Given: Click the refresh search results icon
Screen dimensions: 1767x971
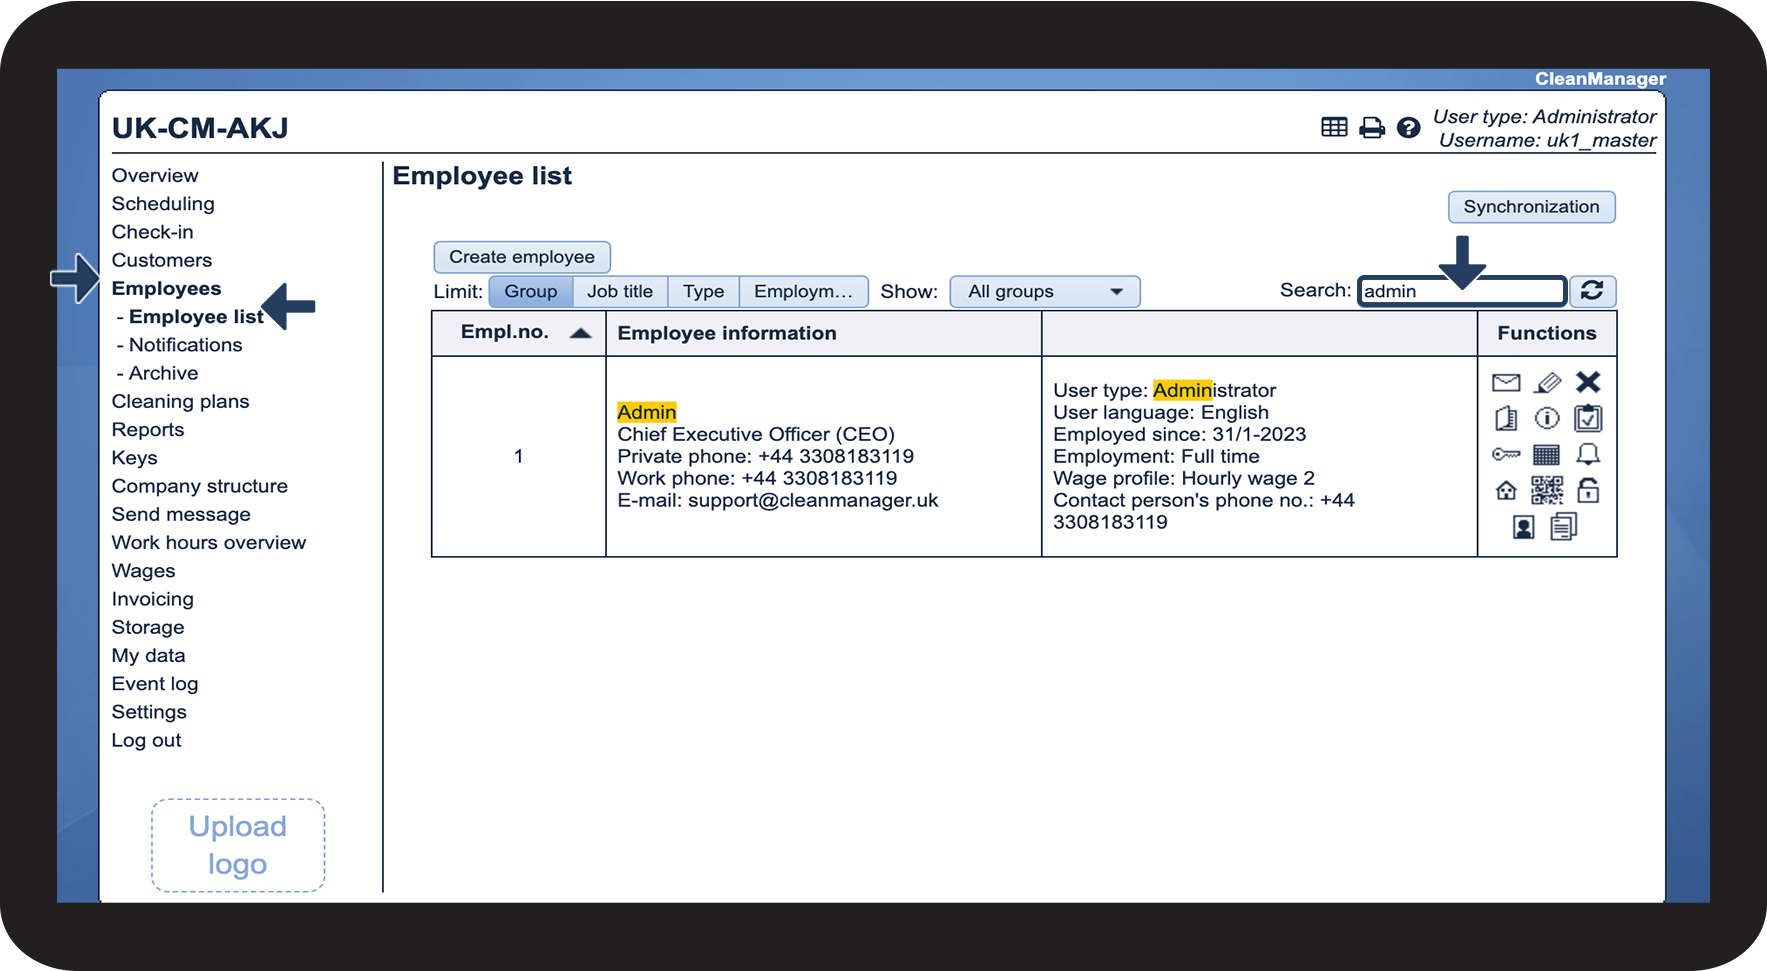Looking at the screenshot, I should tap(1592, 291).
